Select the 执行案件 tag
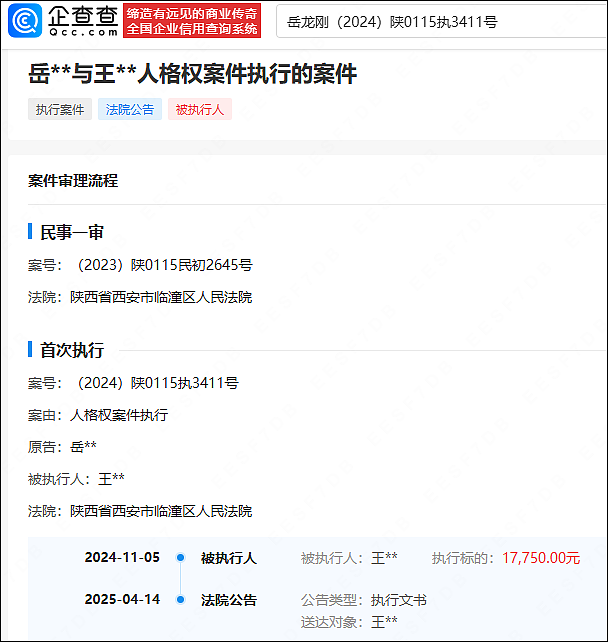This screenshot has height=642, width=608. [60, 109]
